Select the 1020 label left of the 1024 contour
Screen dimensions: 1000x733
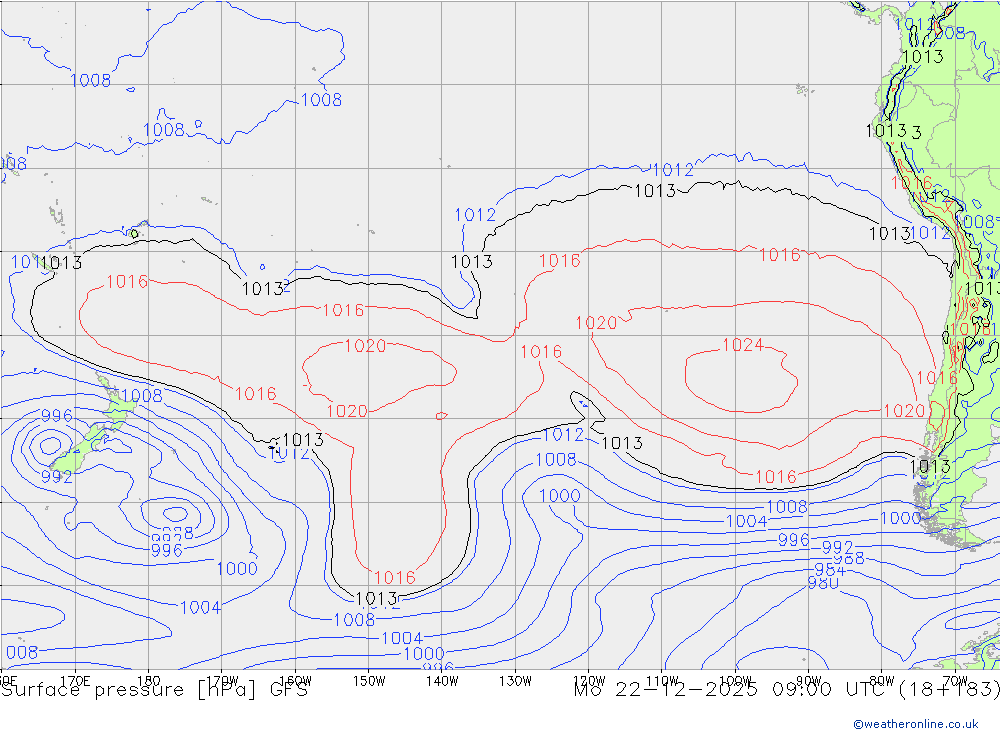pyautogui.click(x=596, y=323)
